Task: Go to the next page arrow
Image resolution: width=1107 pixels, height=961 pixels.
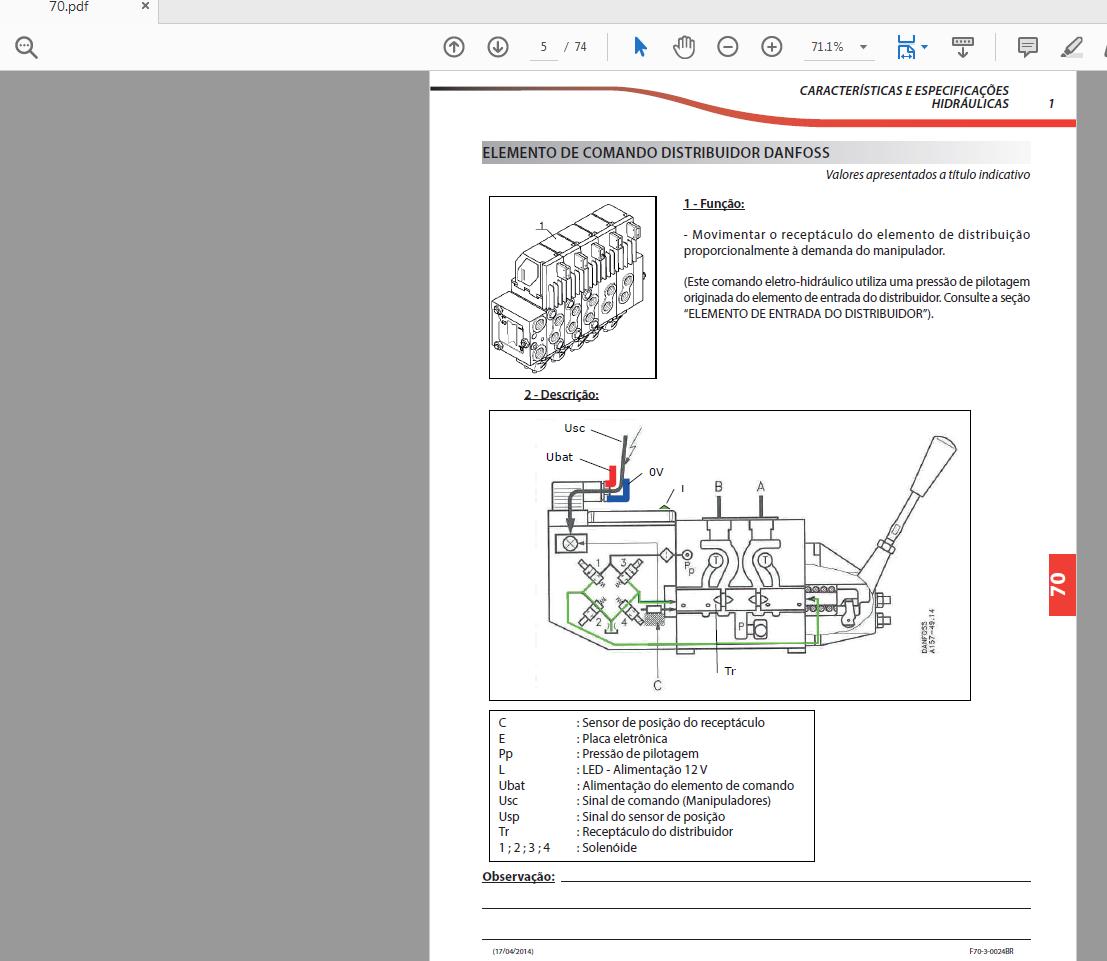Action: pyautogui.click(x=497, y=46)
